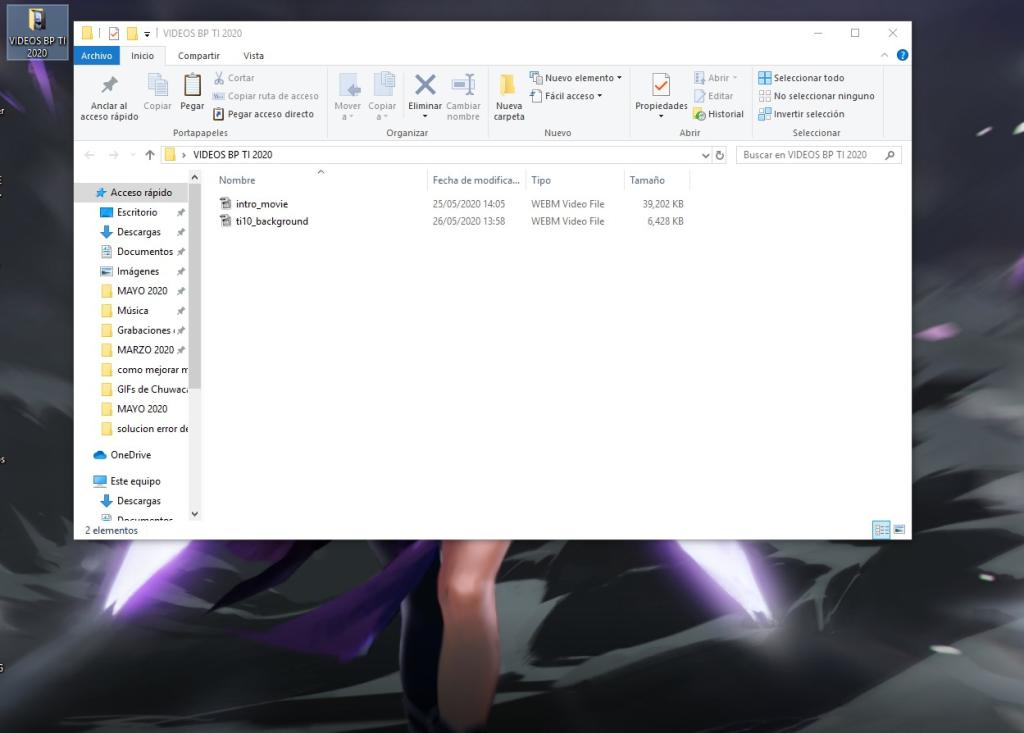The width and height of the screenshot is (1024, 733).
Task: Click the back navigation arrow
Action: click(x=89, y=155)
